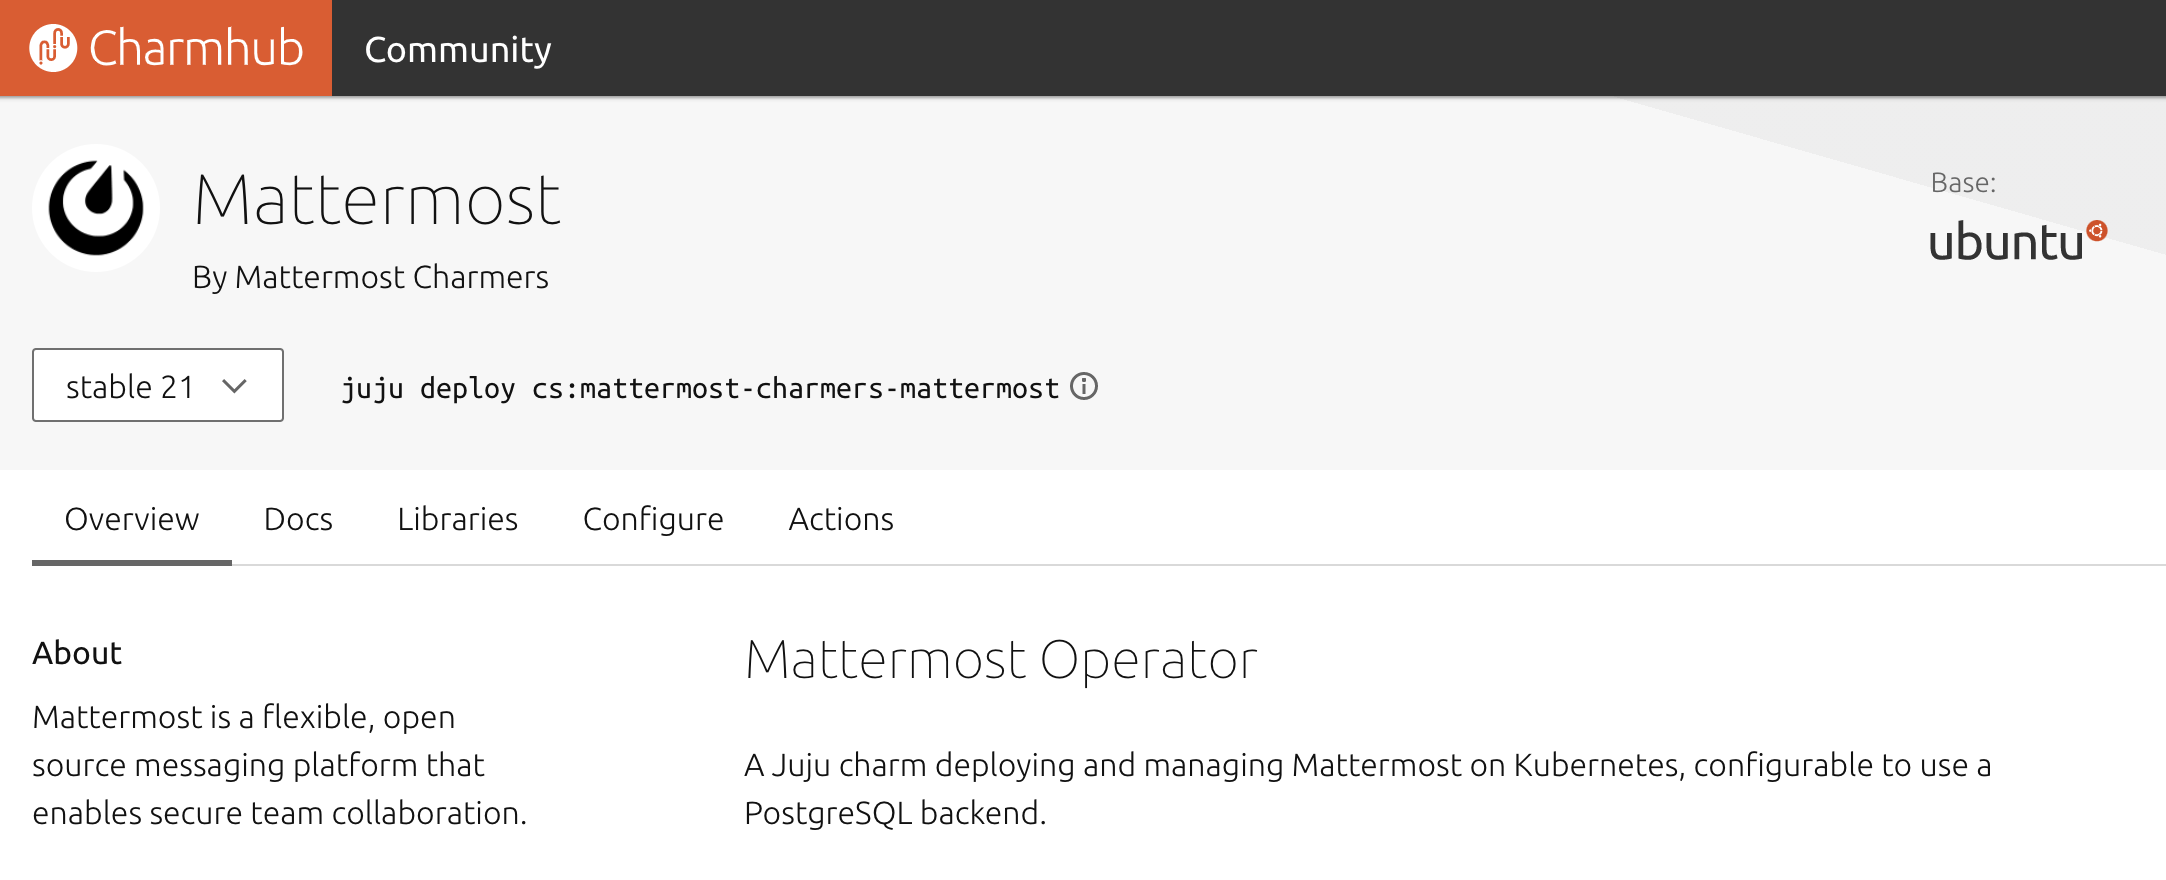Open the stable 21 channel dropdown
Screen dimensions: 2166x880
(158, 385)
